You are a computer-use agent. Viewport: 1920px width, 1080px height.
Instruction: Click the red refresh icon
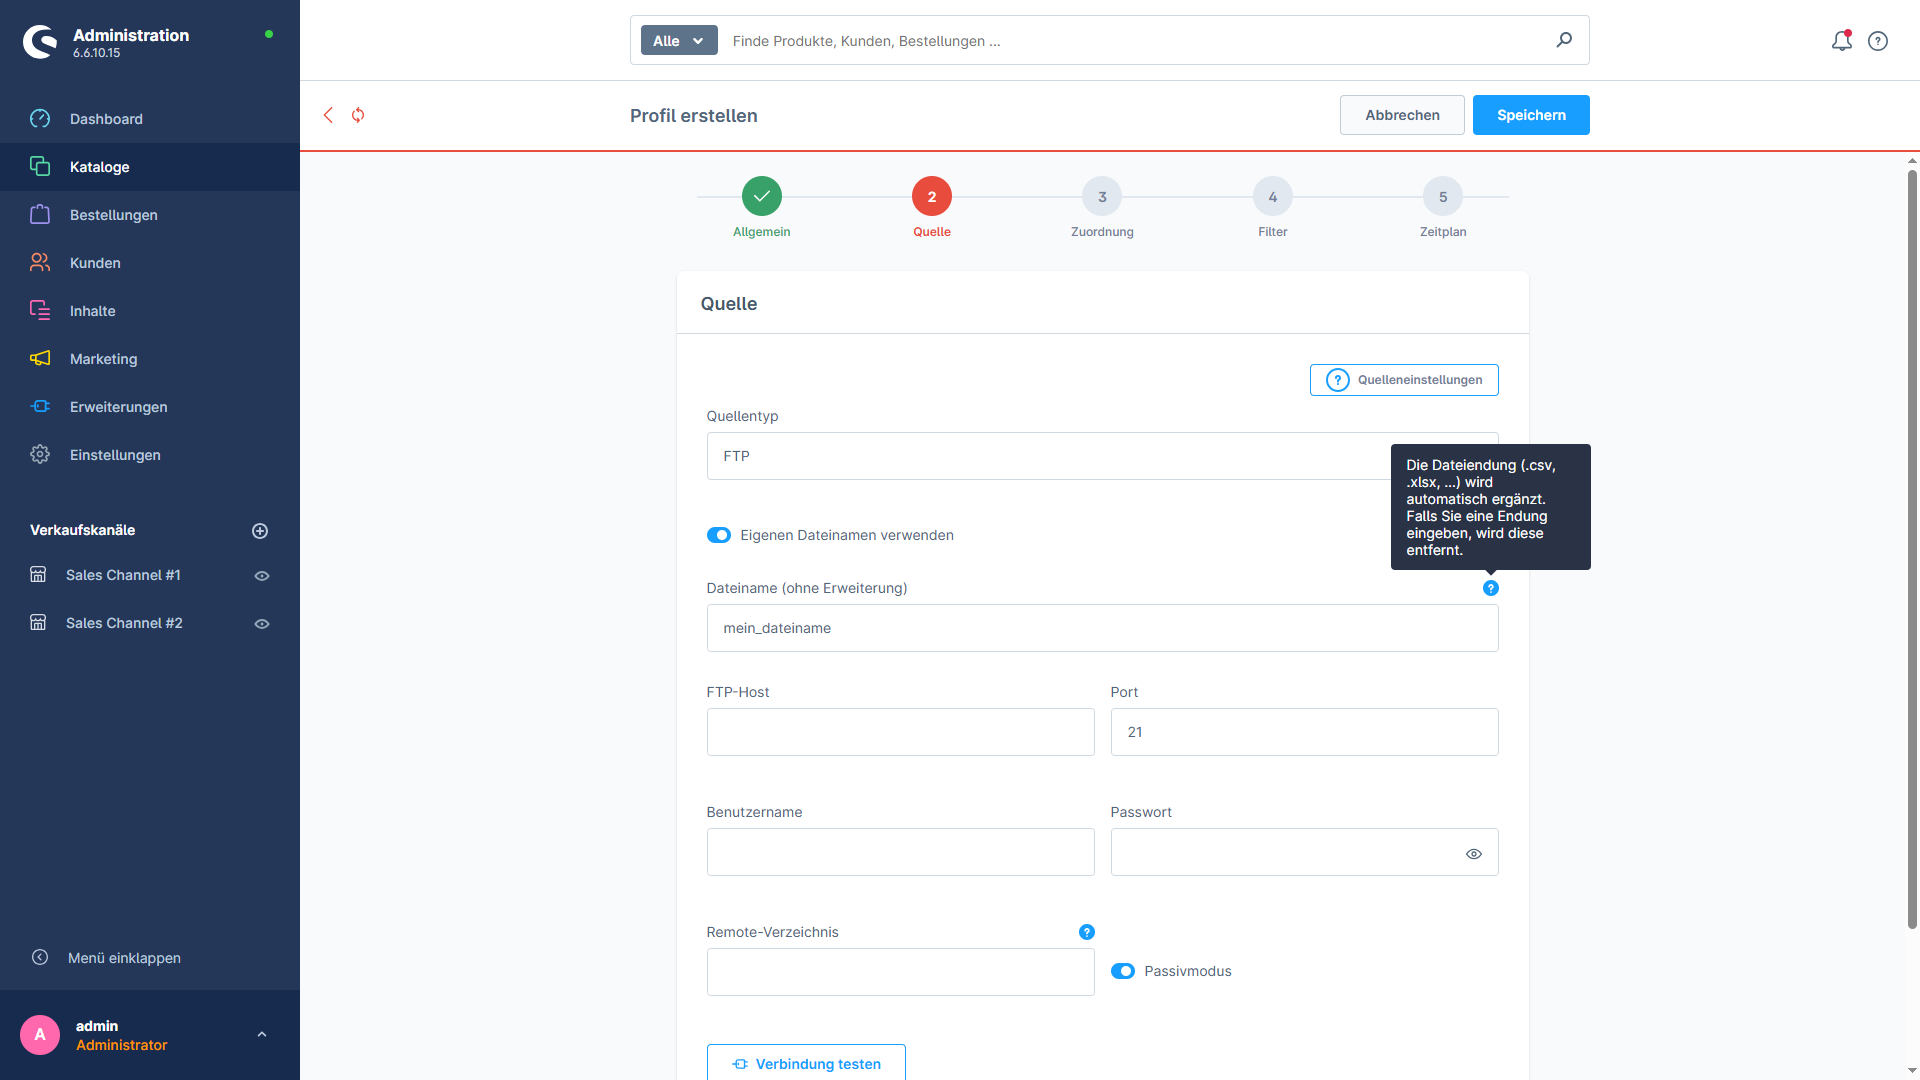(358, 115)
